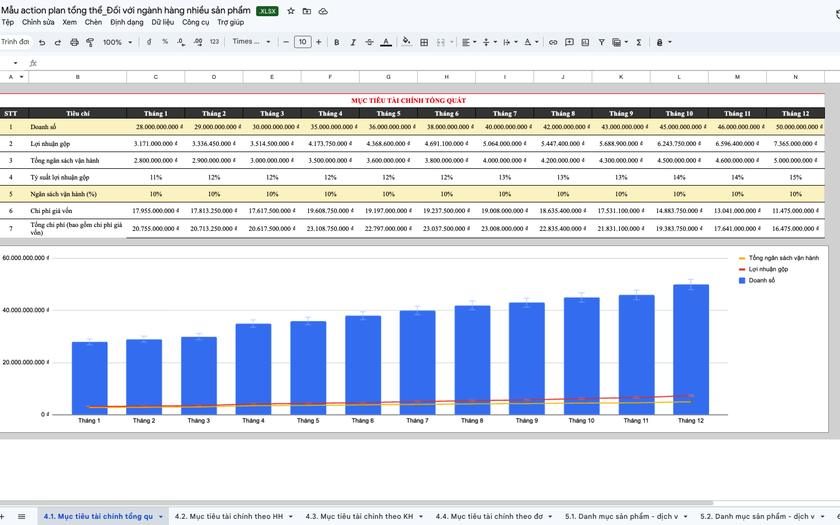Click the Tháng 12 blue chart bar

click(x=691, y=349)
